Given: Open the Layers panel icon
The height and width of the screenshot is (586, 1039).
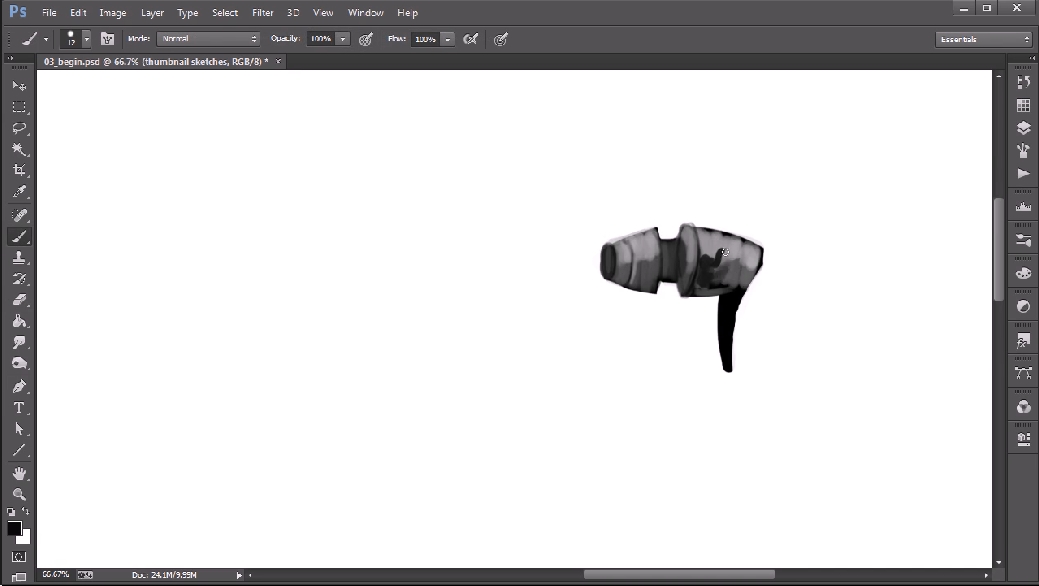Looking at the screenshot, I should 1023,128.
